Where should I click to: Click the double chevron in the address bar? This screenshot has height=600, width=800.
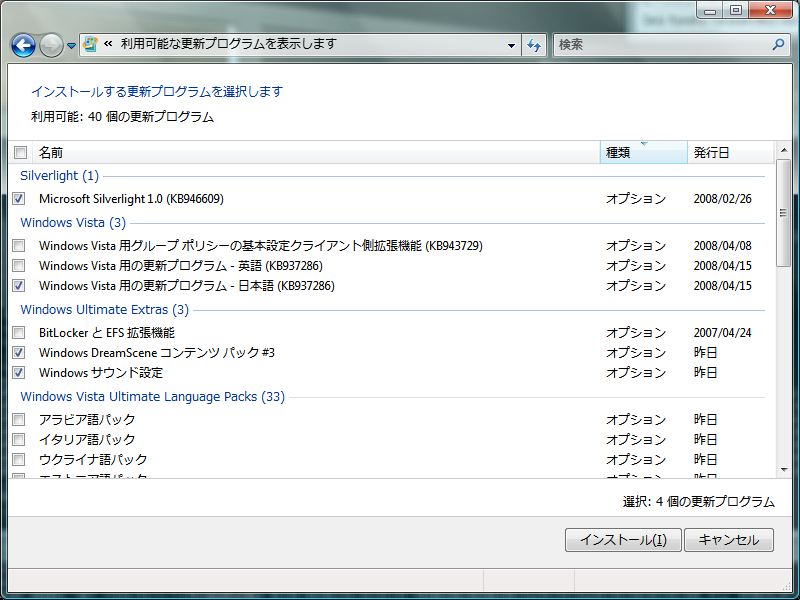click(x=108, y=44)
